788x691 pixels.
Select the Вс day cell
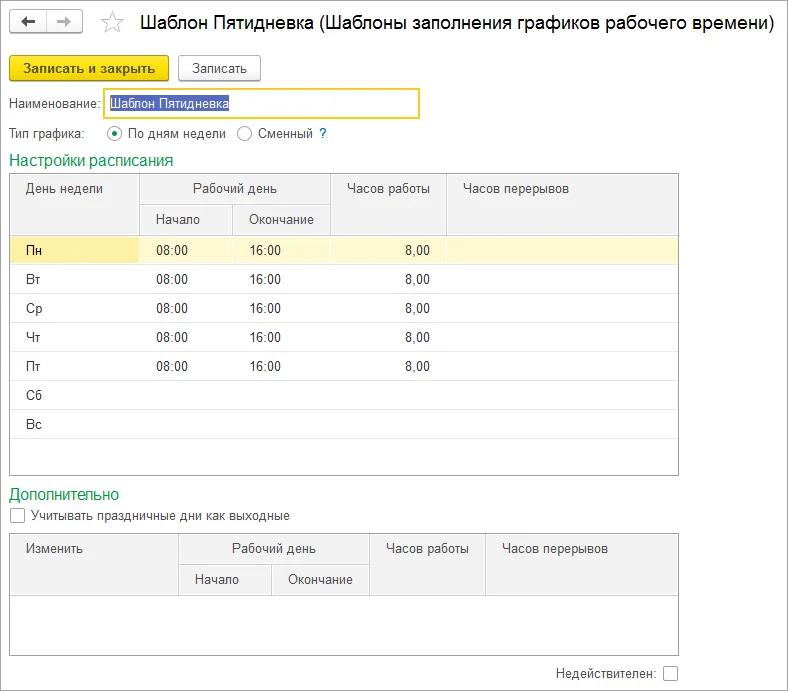point(74,425)
